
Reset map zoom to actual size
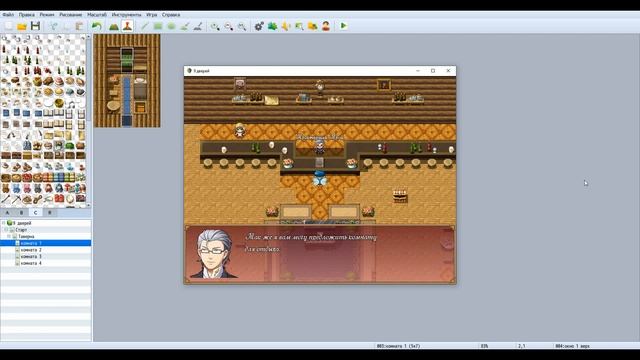(242, 26)
